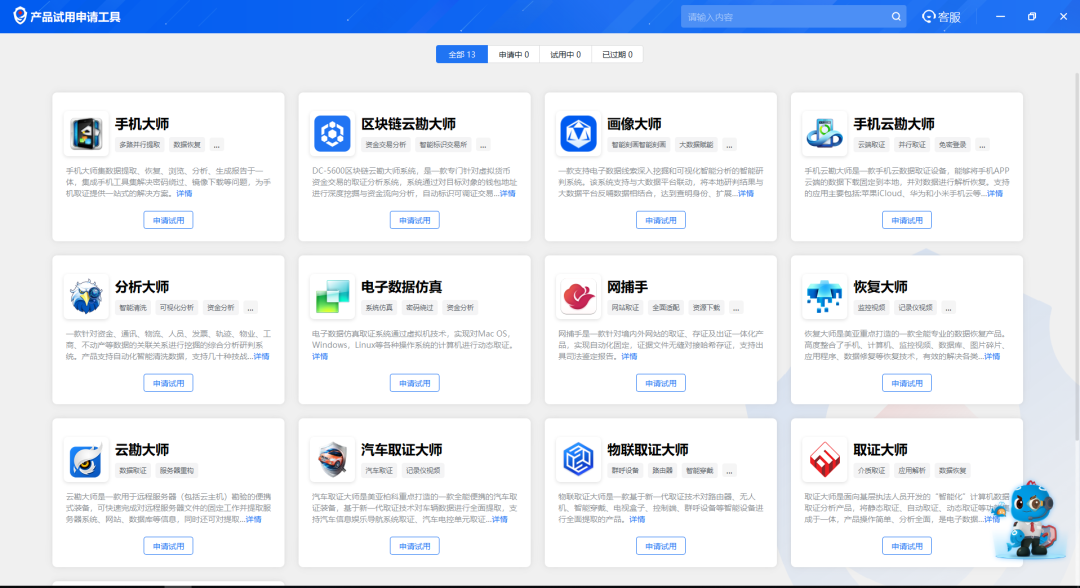The height and width of the screenshot is (588, 1080).
Task: Open 详情 link in 物联取证大师 description
Action: 637,520
